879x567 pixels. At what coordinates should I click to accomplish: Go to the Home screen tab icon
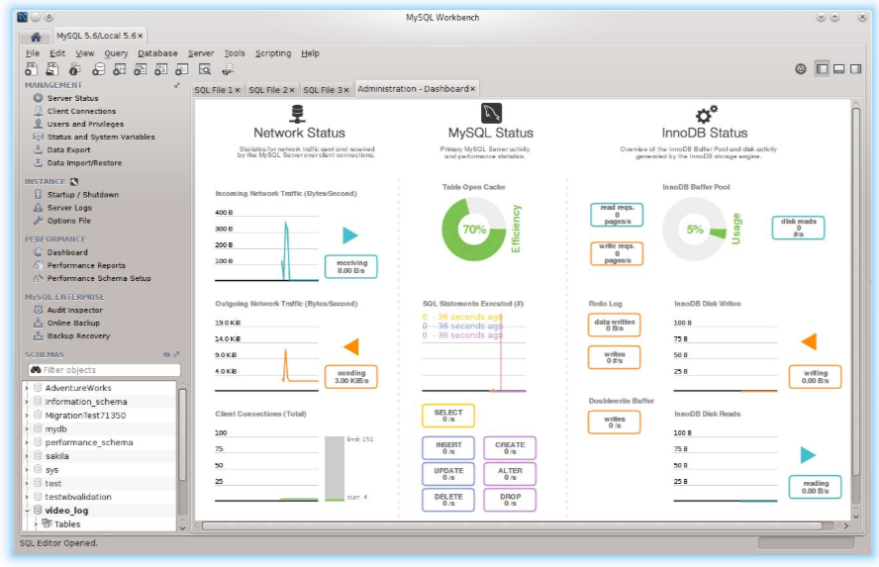(x=35, y=37)
